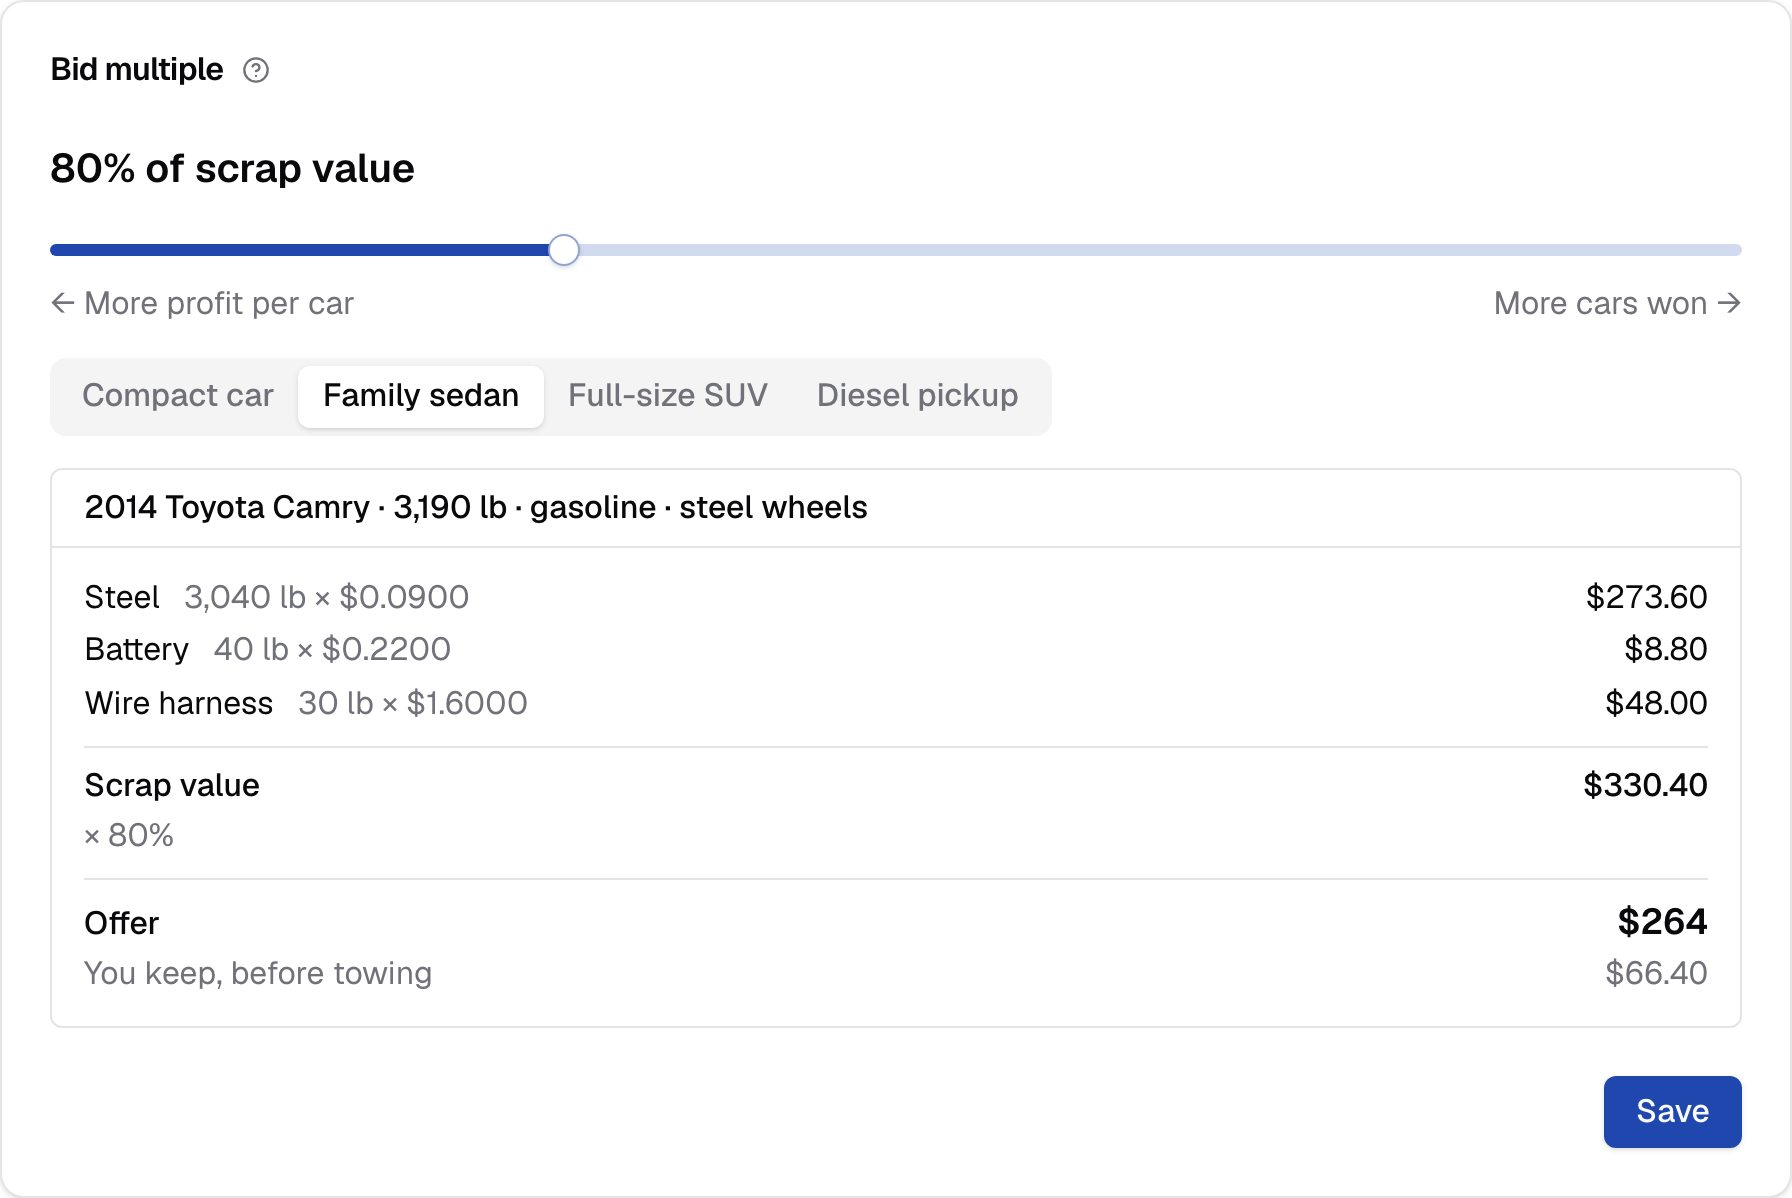Click the More cars won label
The height and width of the screenshot is (1198, 1792).
[x=1600, y=303]
